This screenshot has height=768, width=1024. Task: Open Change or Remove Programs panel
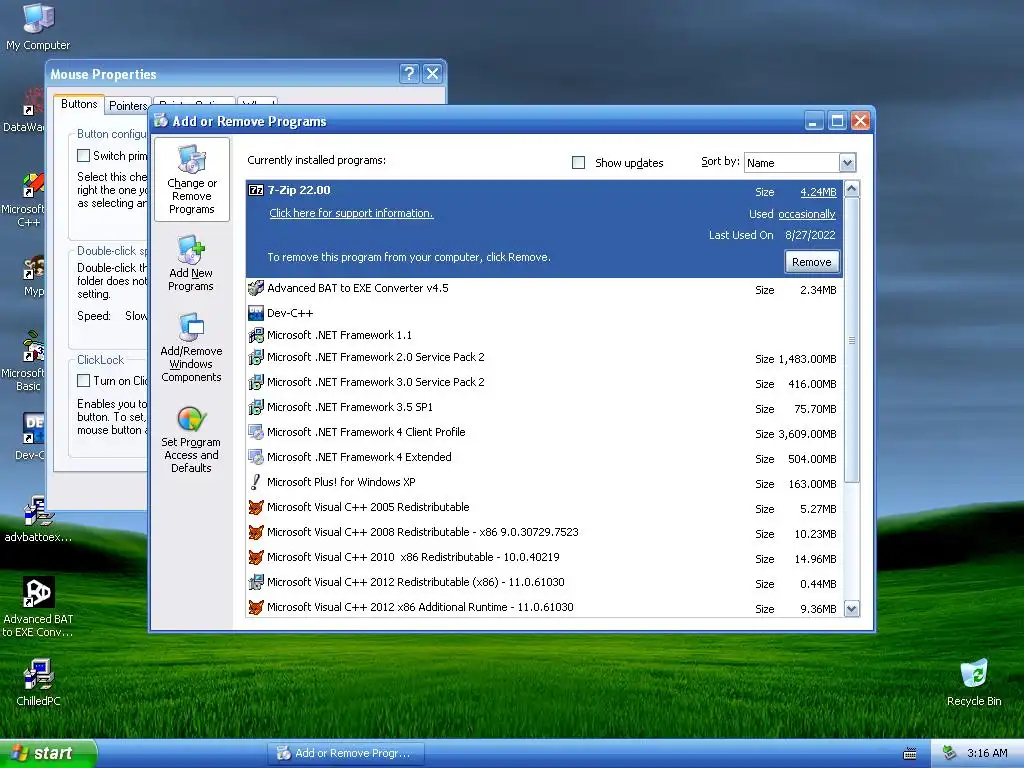click(x=191, y=180)
